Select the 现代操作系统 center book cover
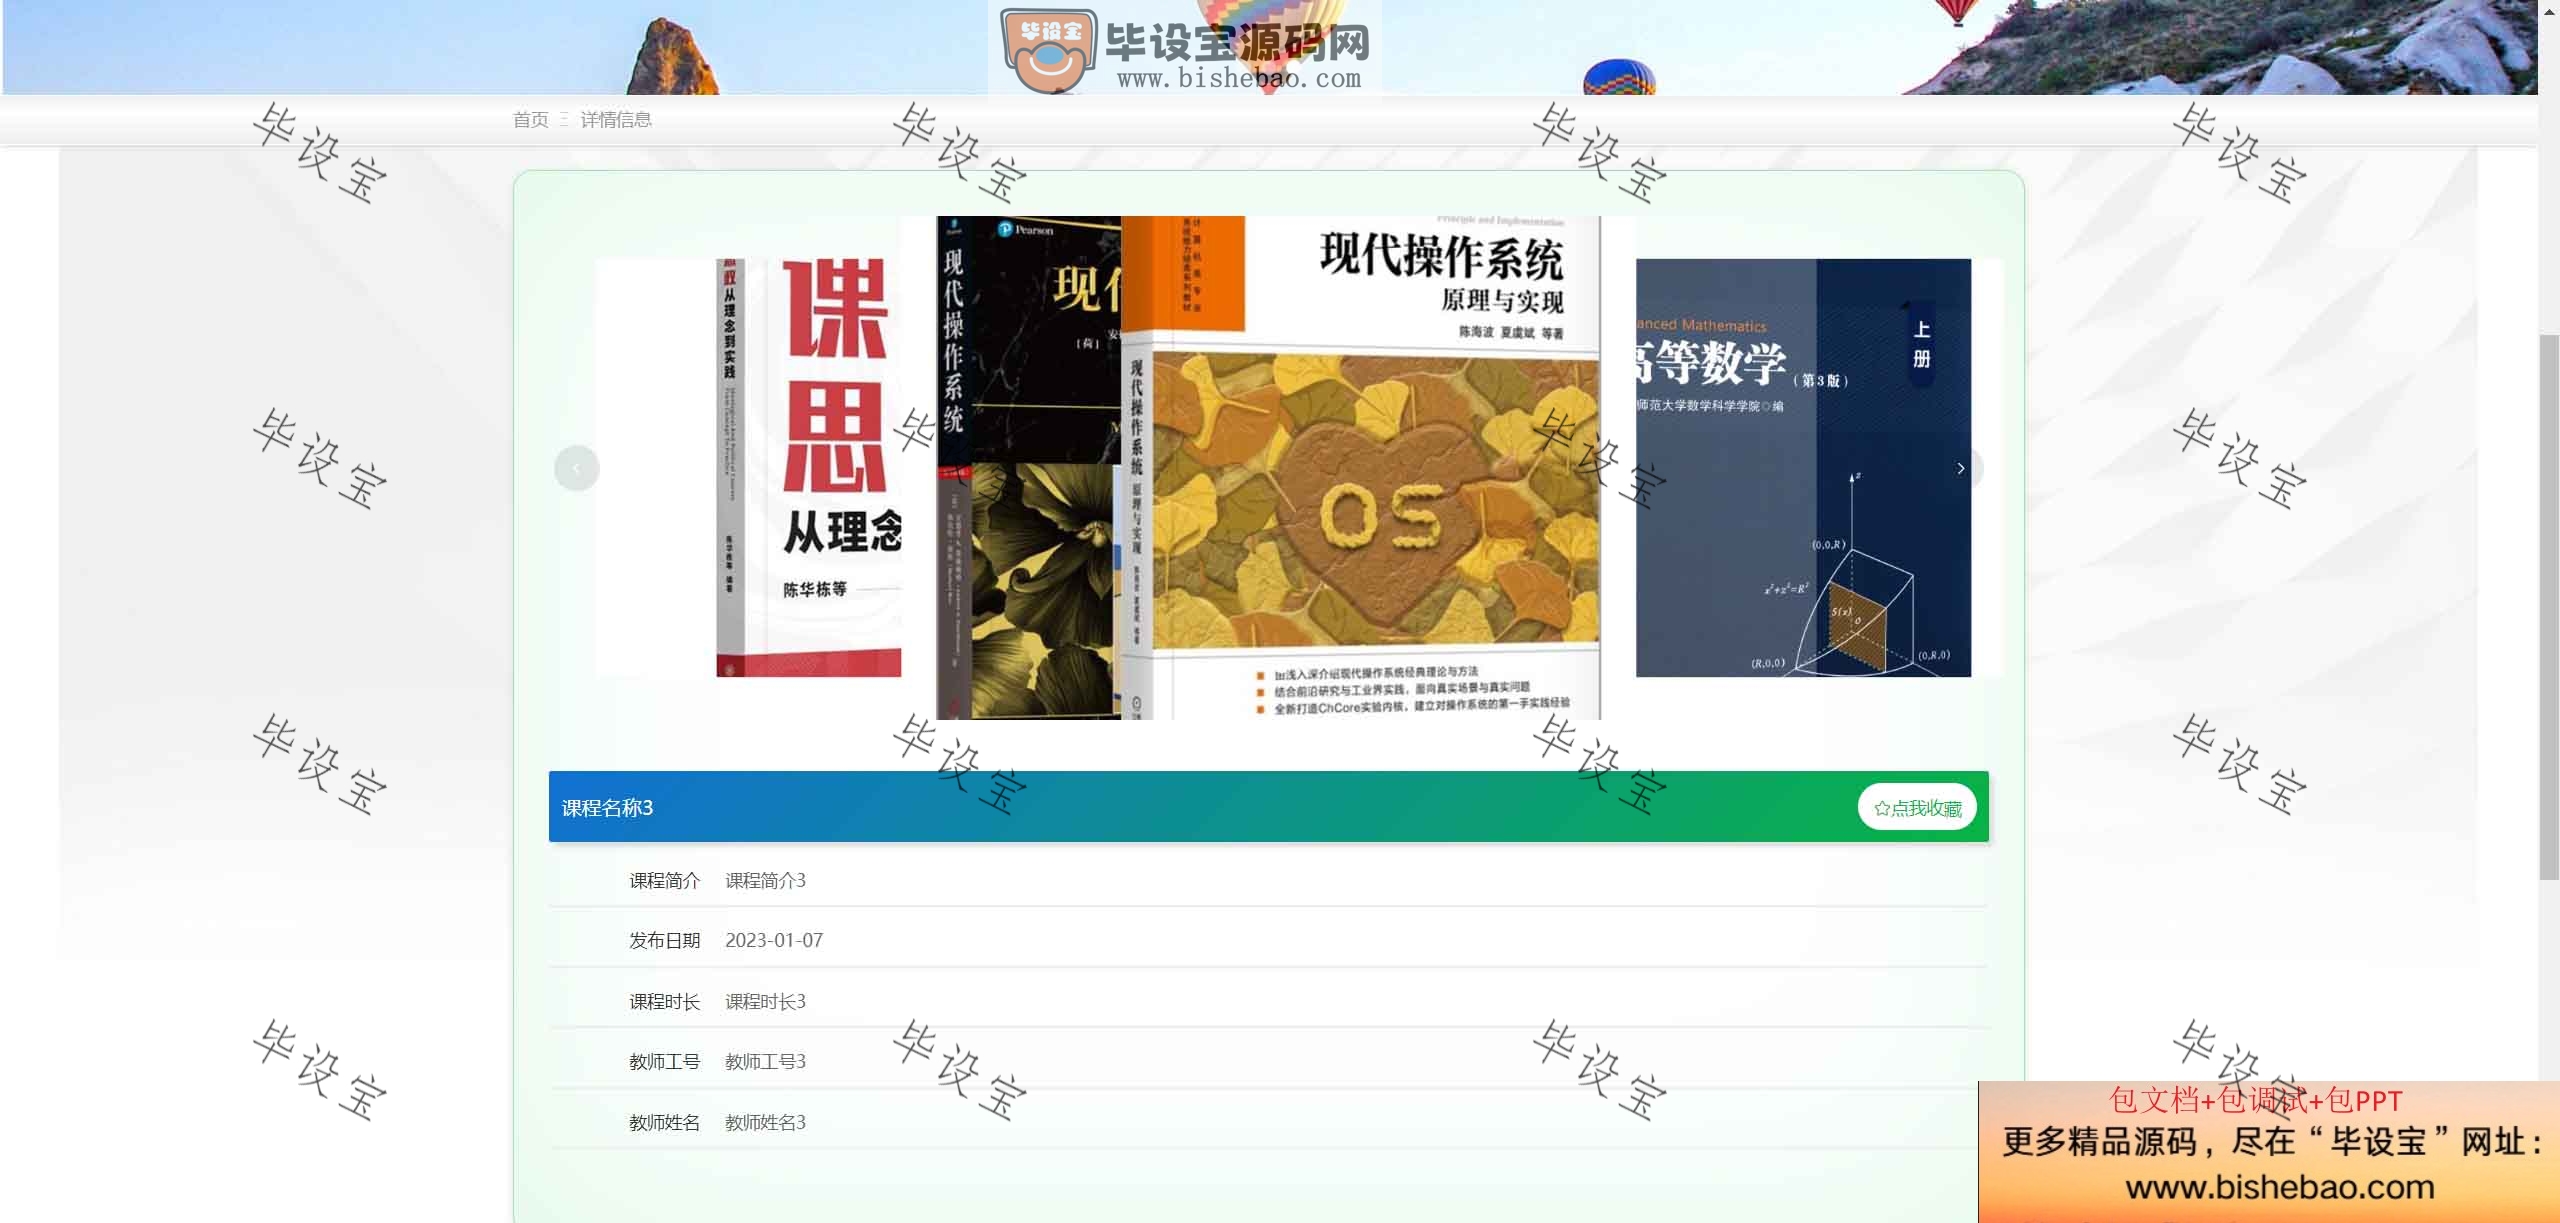The height and width of the screenshot is (1223, 2560). click(x=1360, y=467)
